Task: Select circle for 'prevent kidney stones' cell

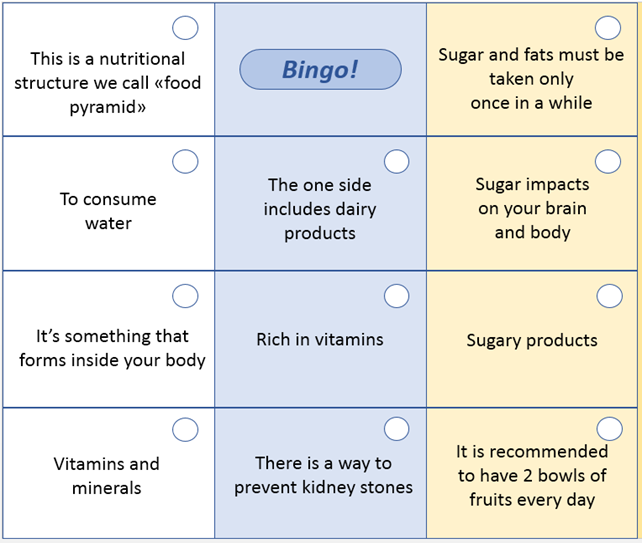Action: click(x=397, y=429)
